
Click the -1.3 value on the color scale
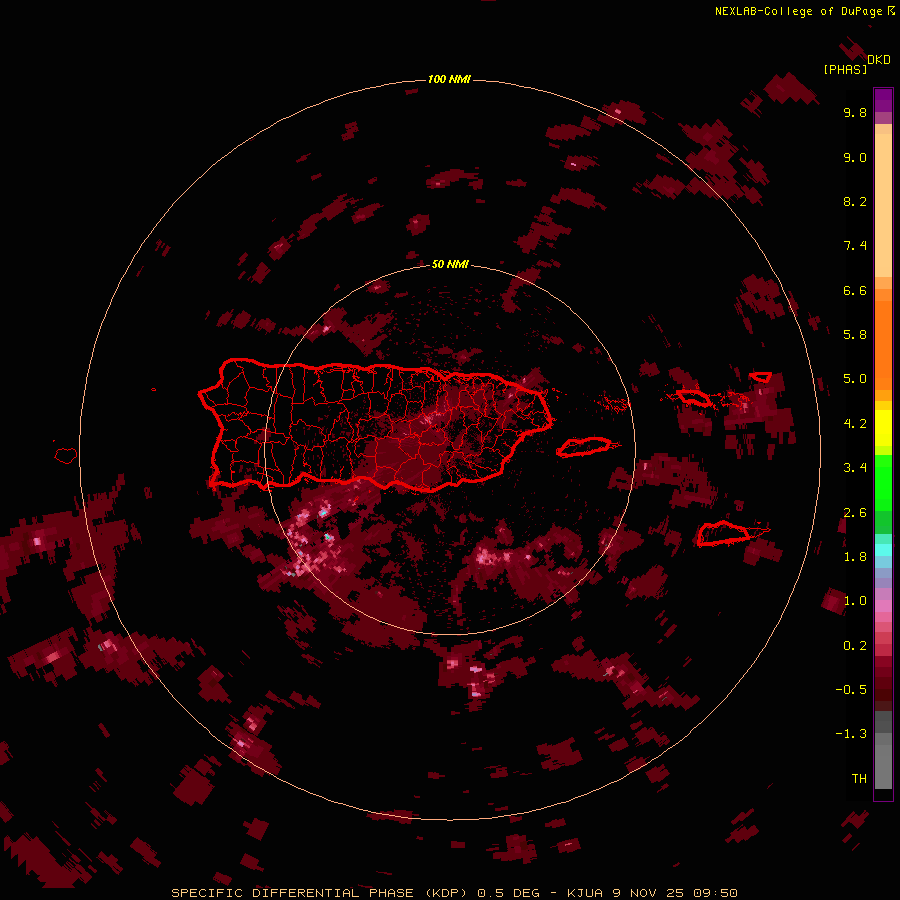point(851,734)
